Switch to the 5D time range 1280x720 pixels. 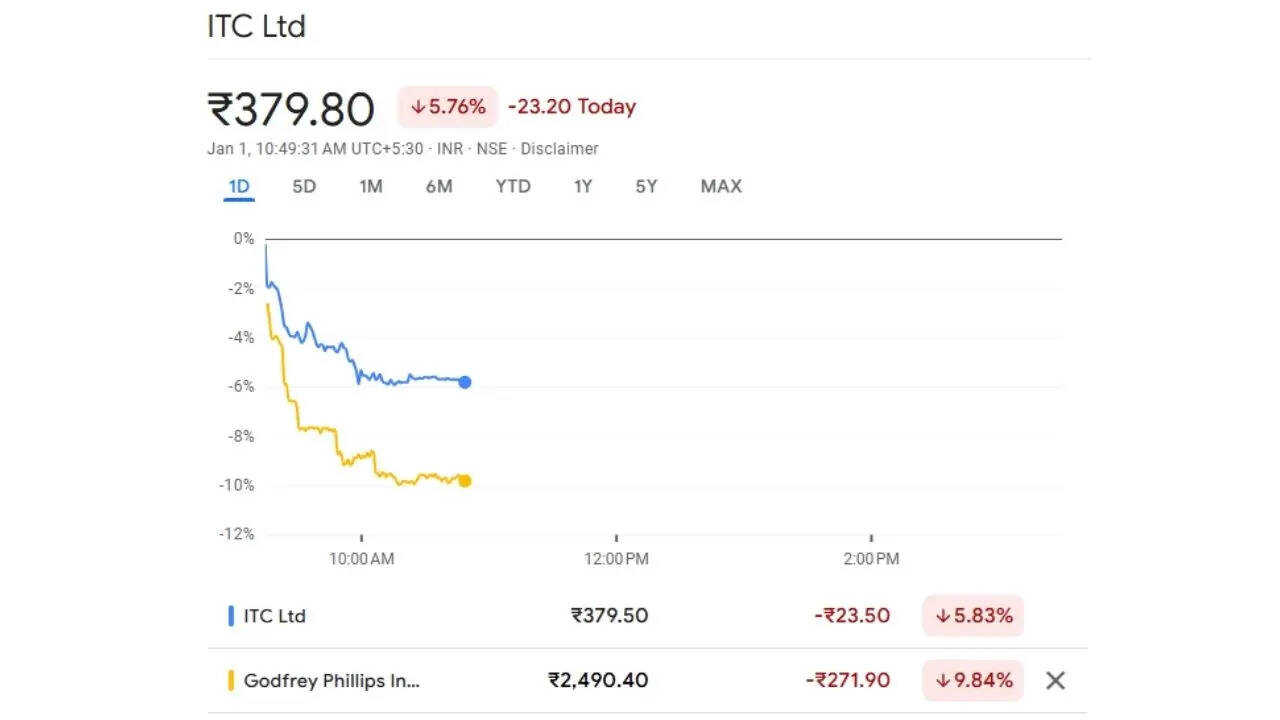point(304,187)
